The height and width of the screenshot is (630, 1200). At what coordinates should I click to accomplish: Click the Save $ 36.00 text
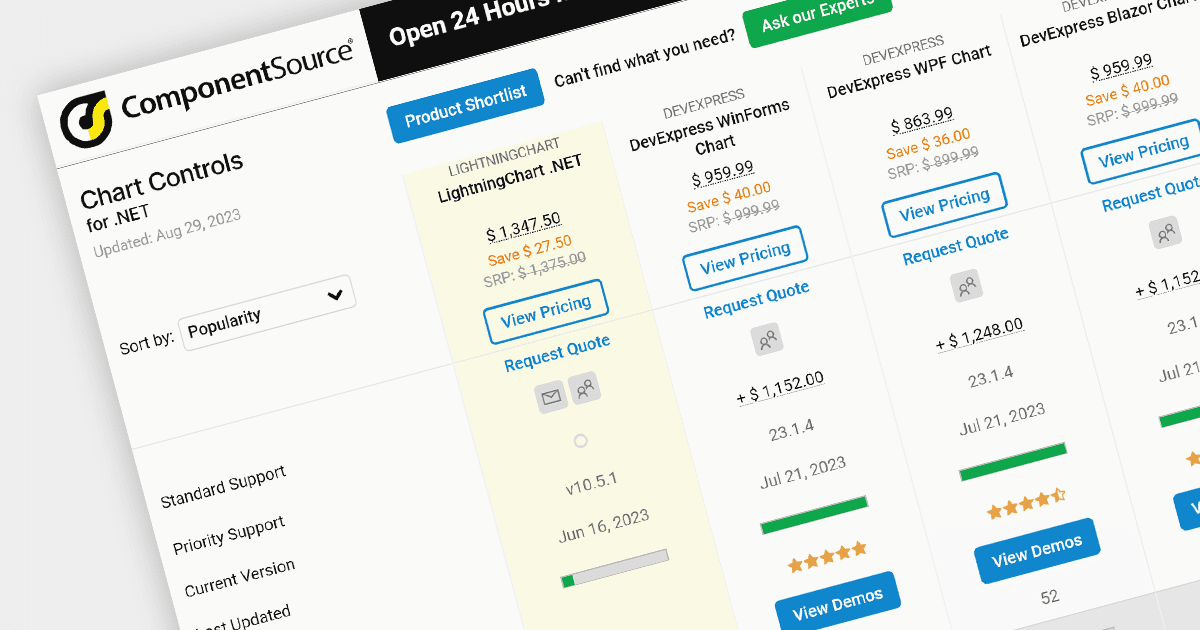click(928, 143)
